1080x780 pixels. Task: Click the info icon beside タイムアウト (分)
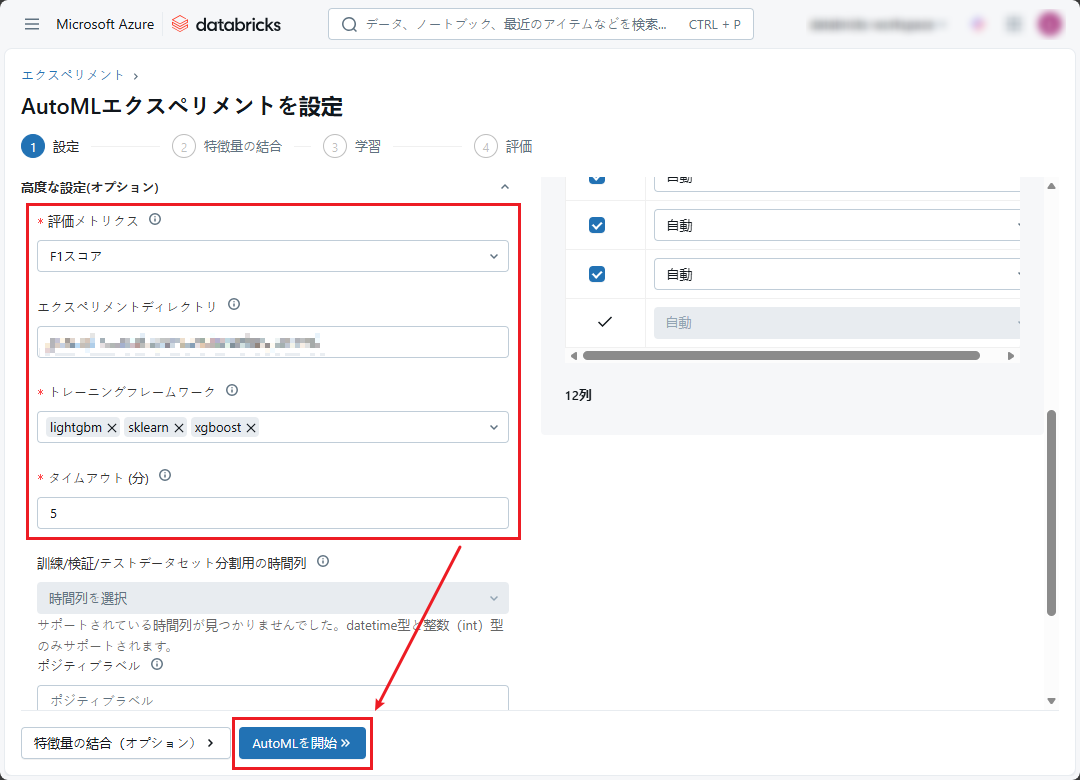(165, 476)
